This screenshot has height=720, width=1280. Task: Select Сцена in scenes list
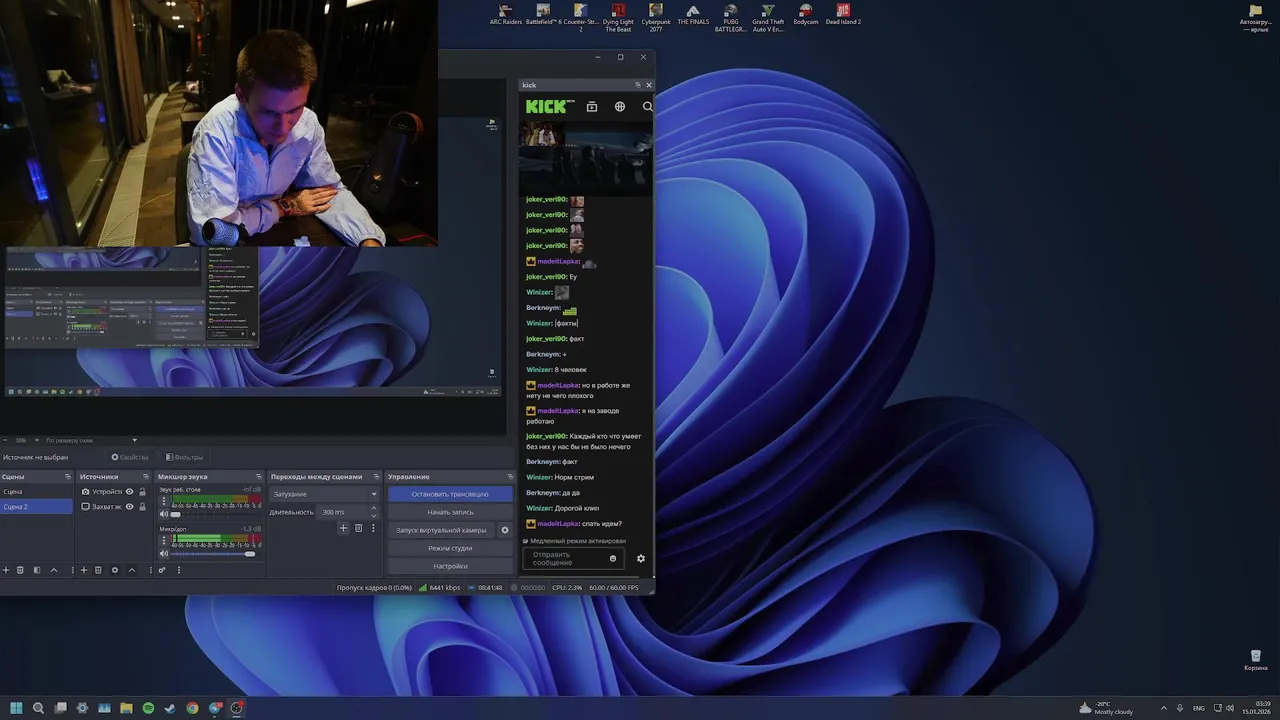click(x=37, y=492)
